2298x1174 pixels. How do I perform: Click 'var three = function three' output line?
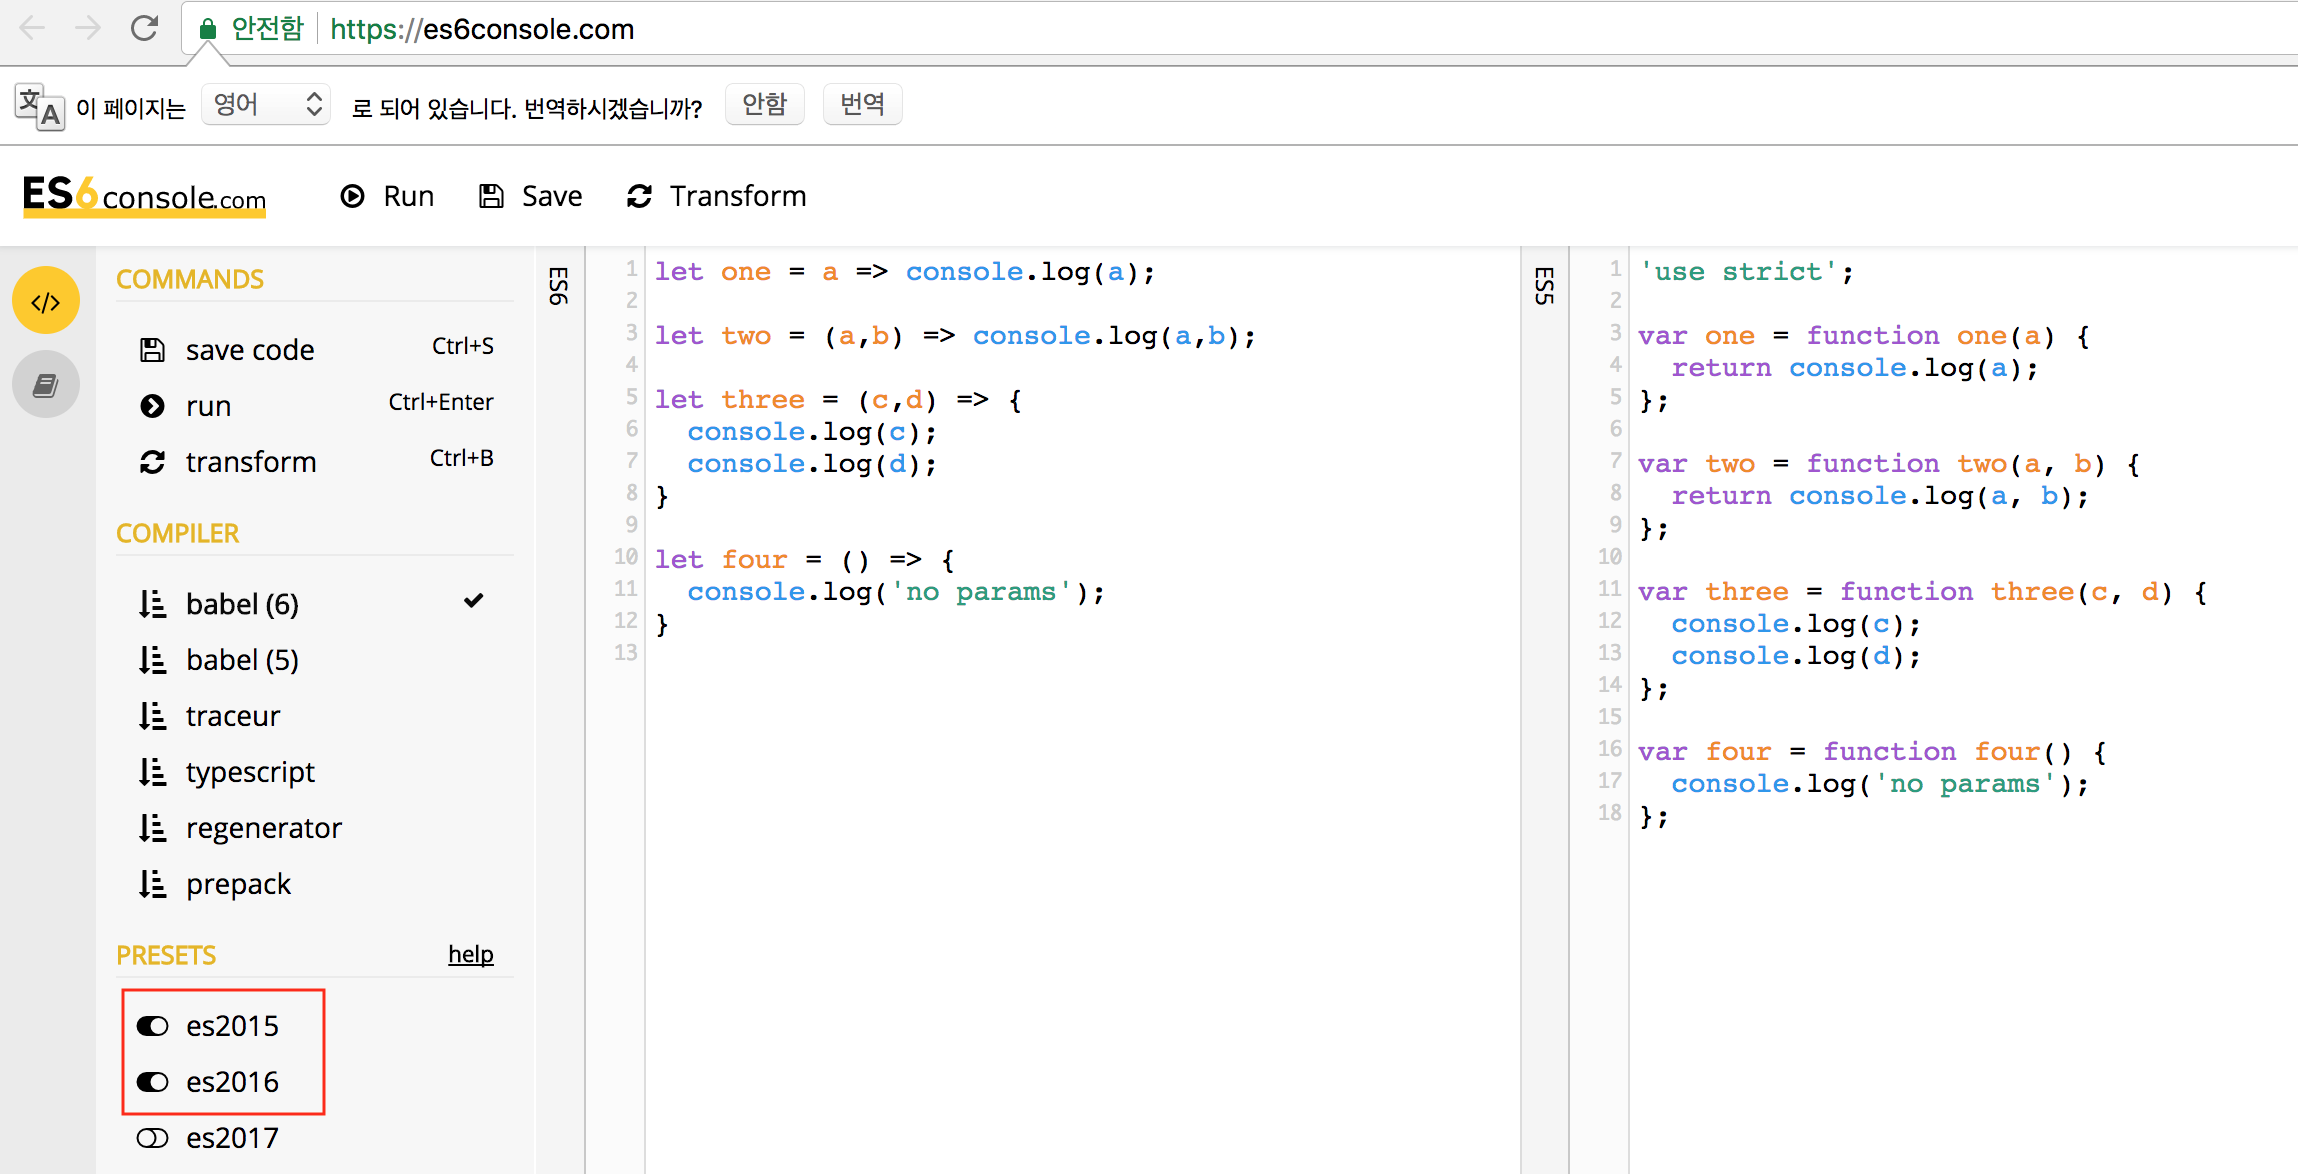[x=1922, y=592]
